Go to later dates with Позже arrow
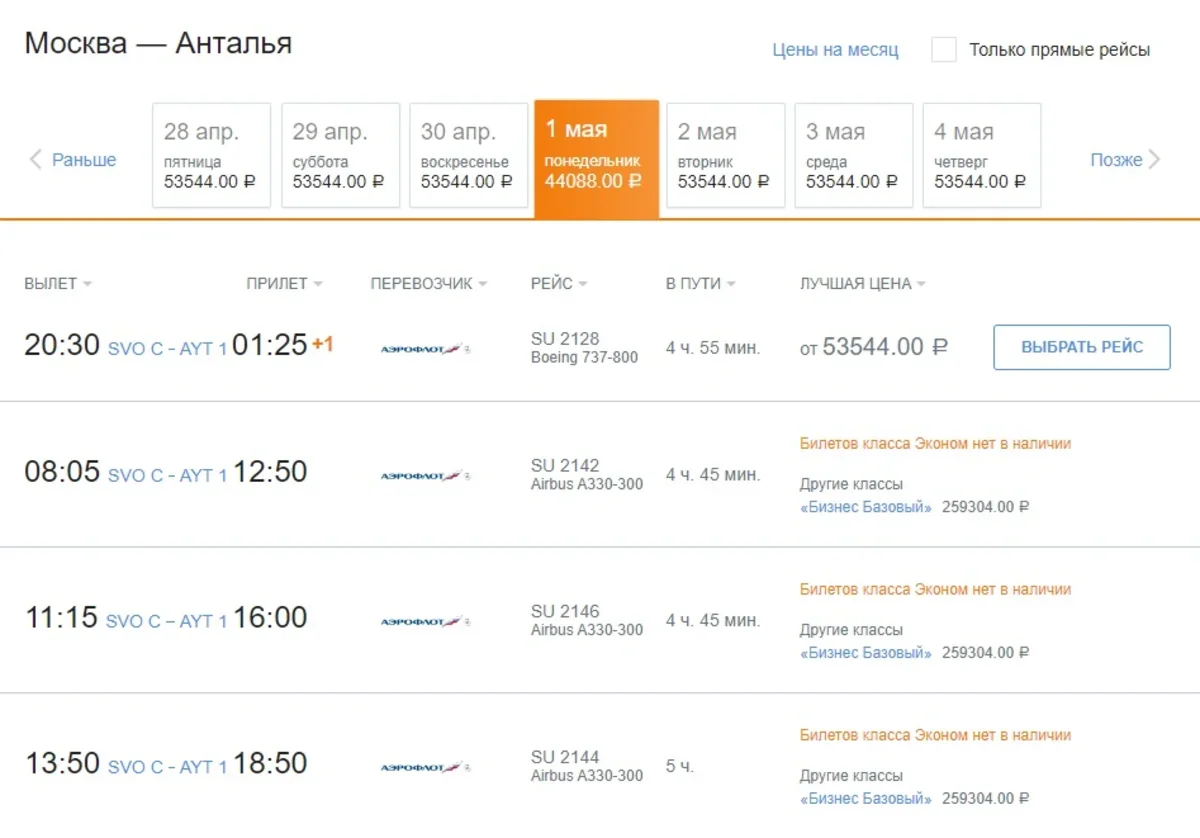Image resolution: width=1200 pixels, height=838 pixels. click(x=1125, y=160)
